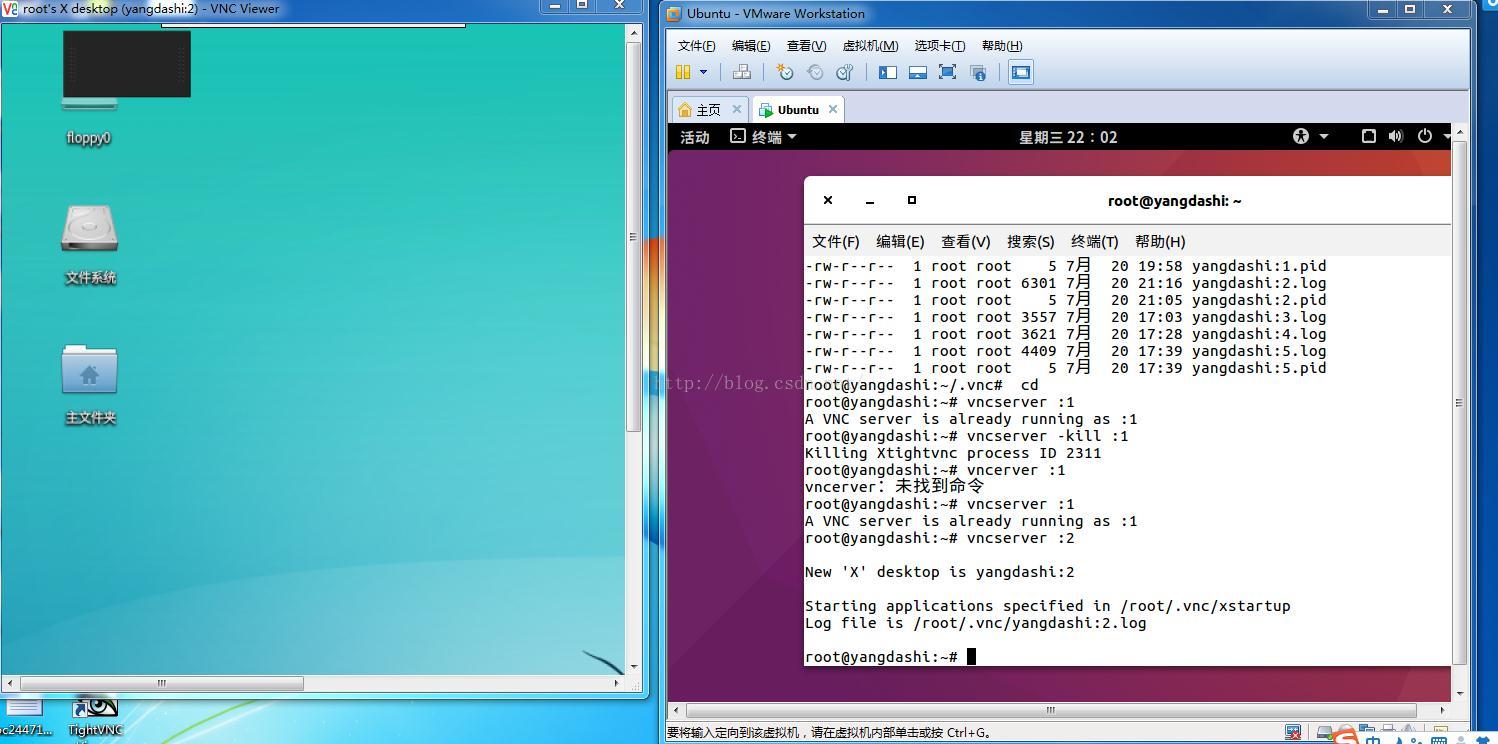This screenshot has height=744, width=1498.
Task: Click the Sogou input method S icon
Action: 1346,738
